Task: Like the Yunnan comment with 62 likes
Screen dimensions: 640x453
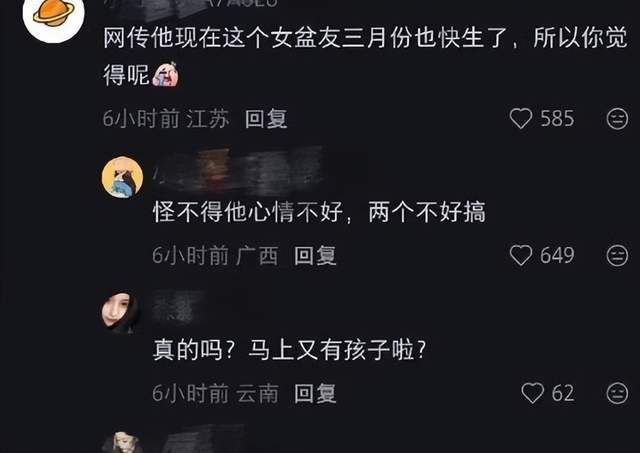Action: pyautogui.click(x=532, y=393)
